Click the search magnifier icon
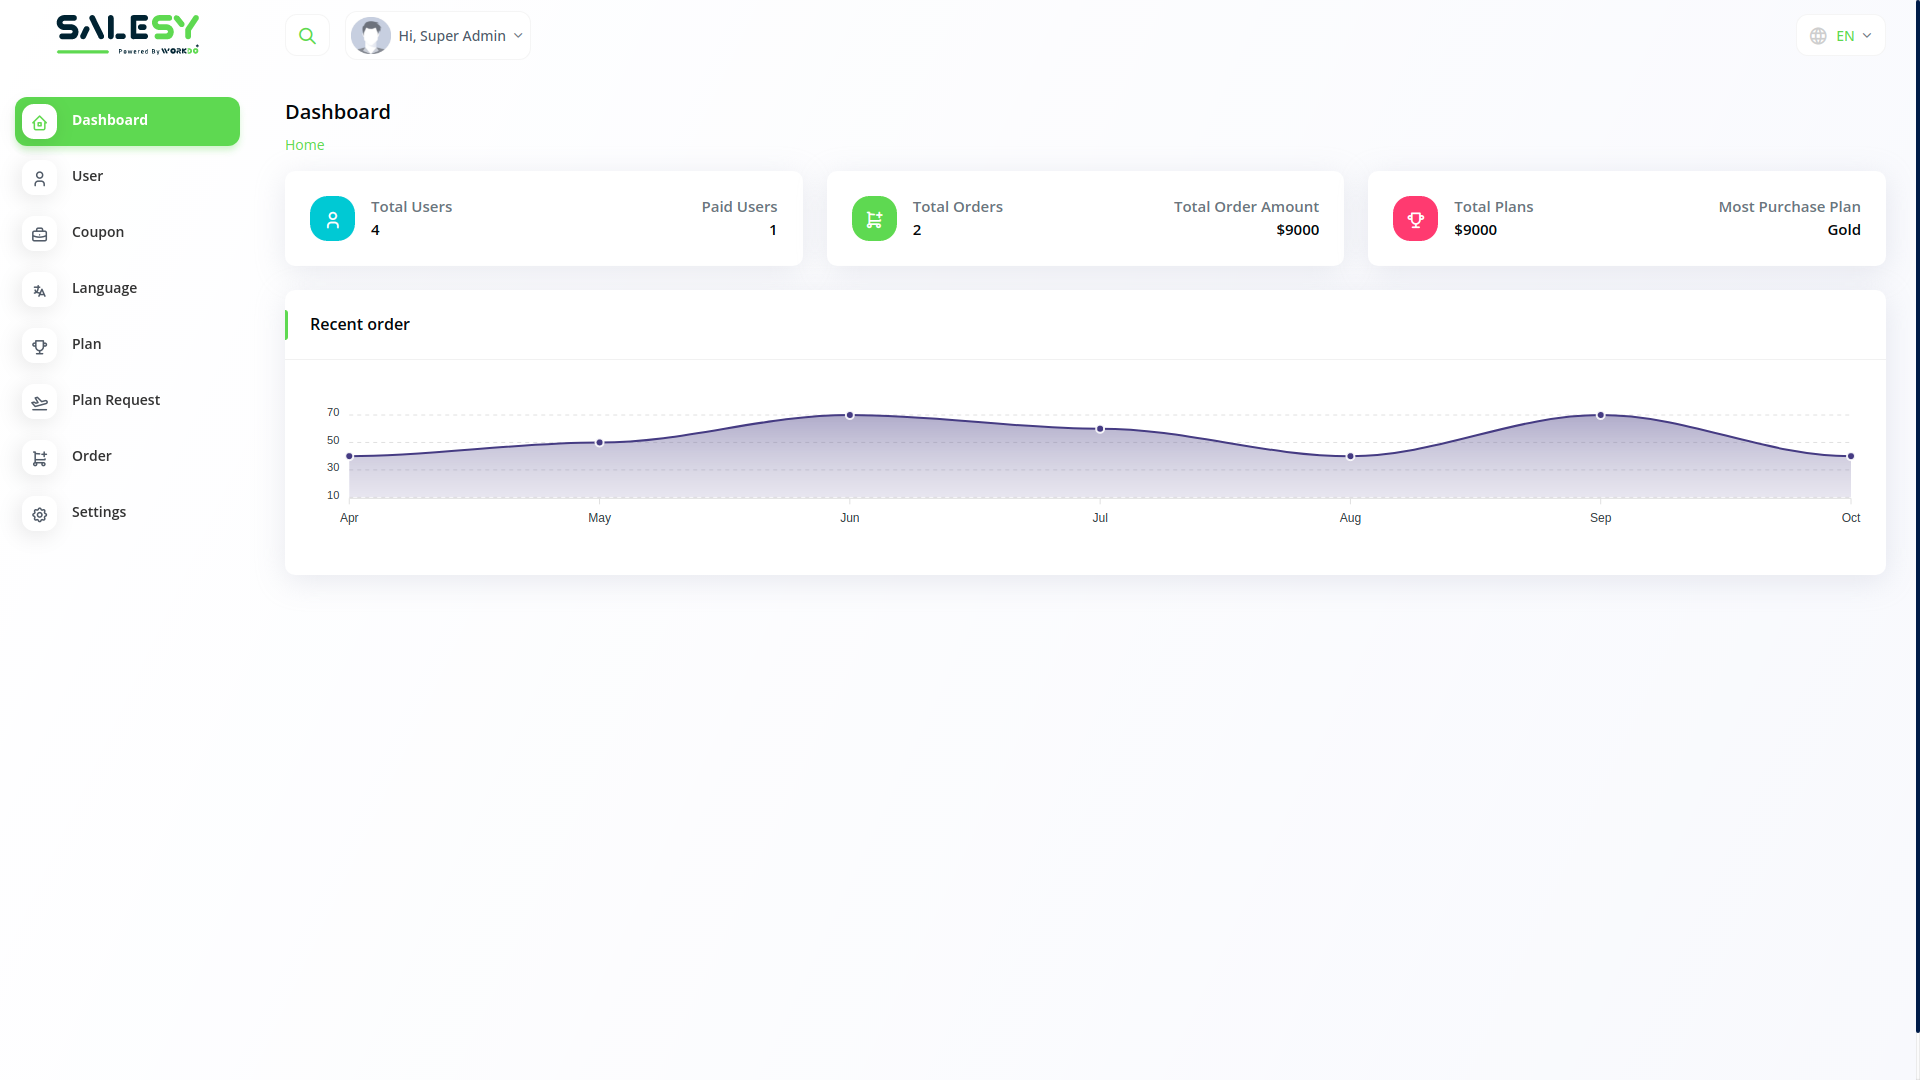 (307, 36)
